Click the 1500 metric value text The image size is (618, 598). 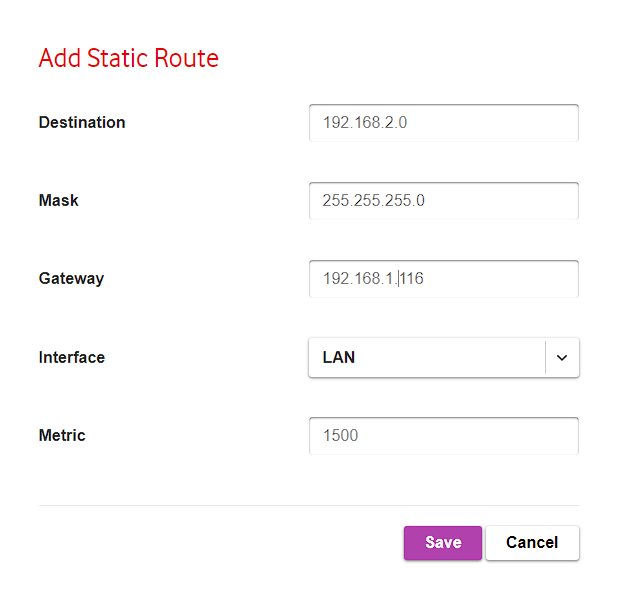[341, 436]
